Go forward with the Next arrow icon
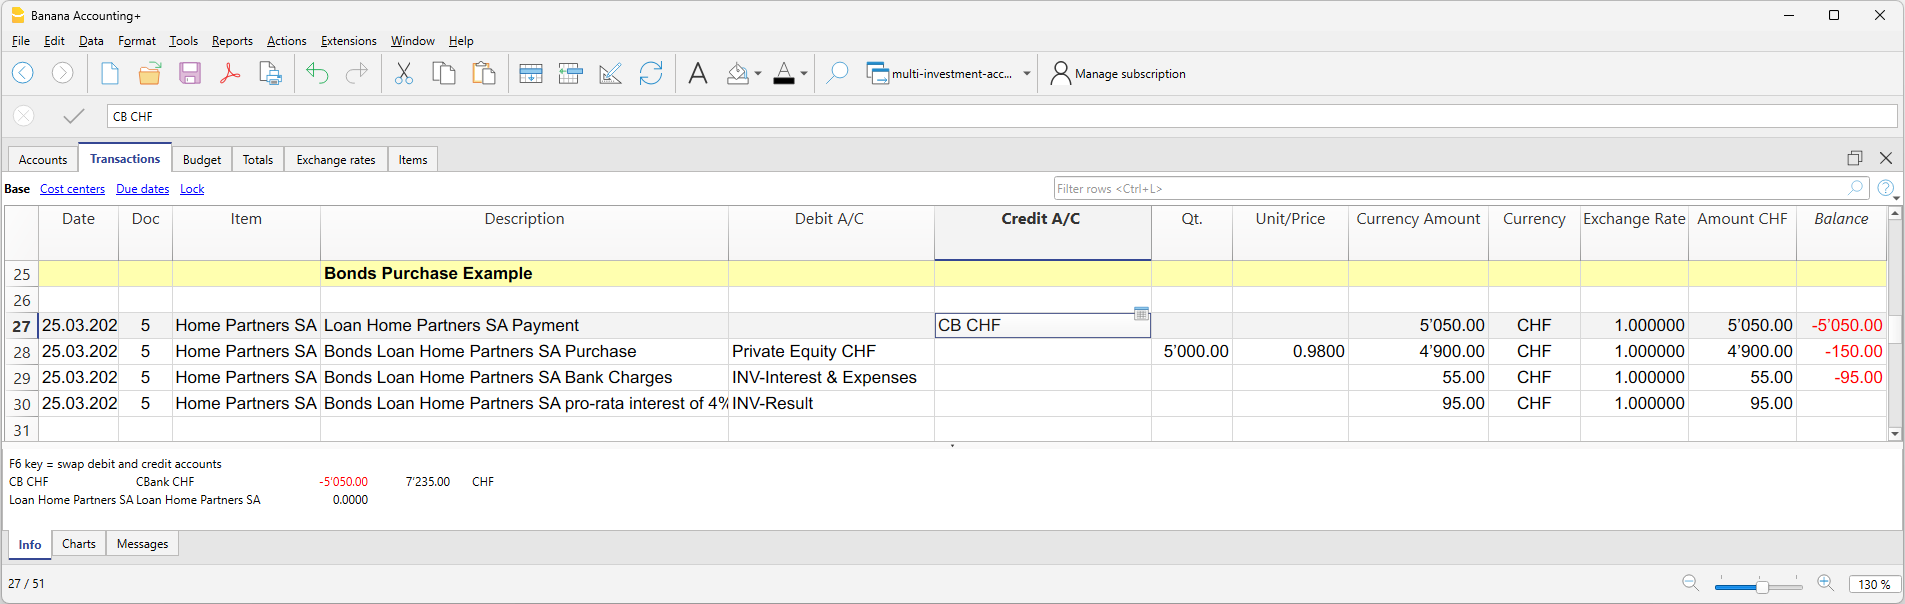The height and width of the screenshot is (604, 1905). (62, 73)
